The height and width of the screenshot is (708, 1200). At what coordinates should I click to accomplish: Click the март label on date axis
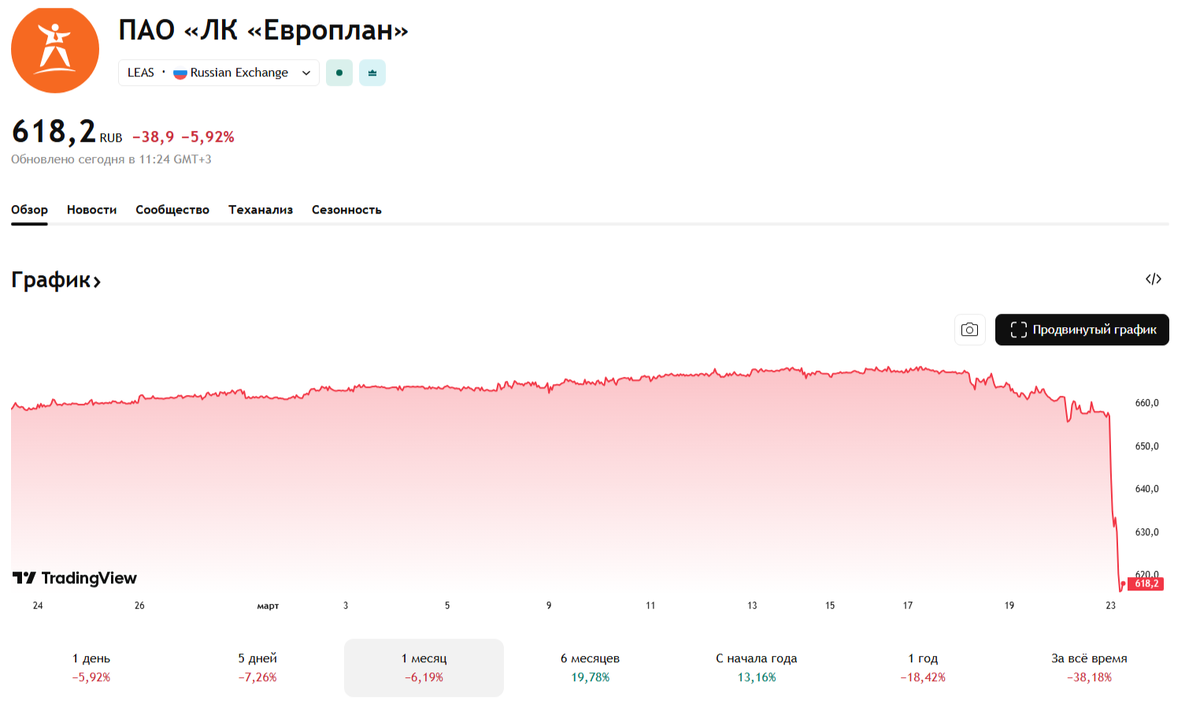coord(268,606)
